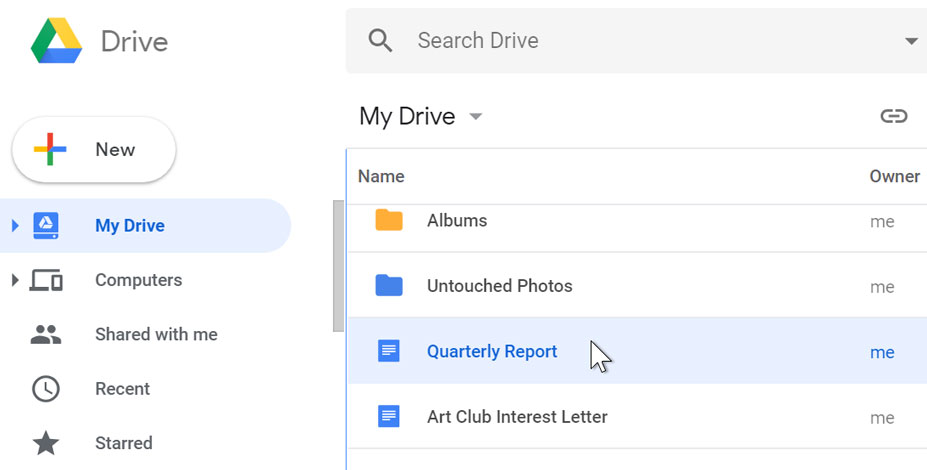Viewport: 927px width, 470px height.
Task: Click the Google Drive logo icon
Action: pyautogui.click(x=56, y=41)
